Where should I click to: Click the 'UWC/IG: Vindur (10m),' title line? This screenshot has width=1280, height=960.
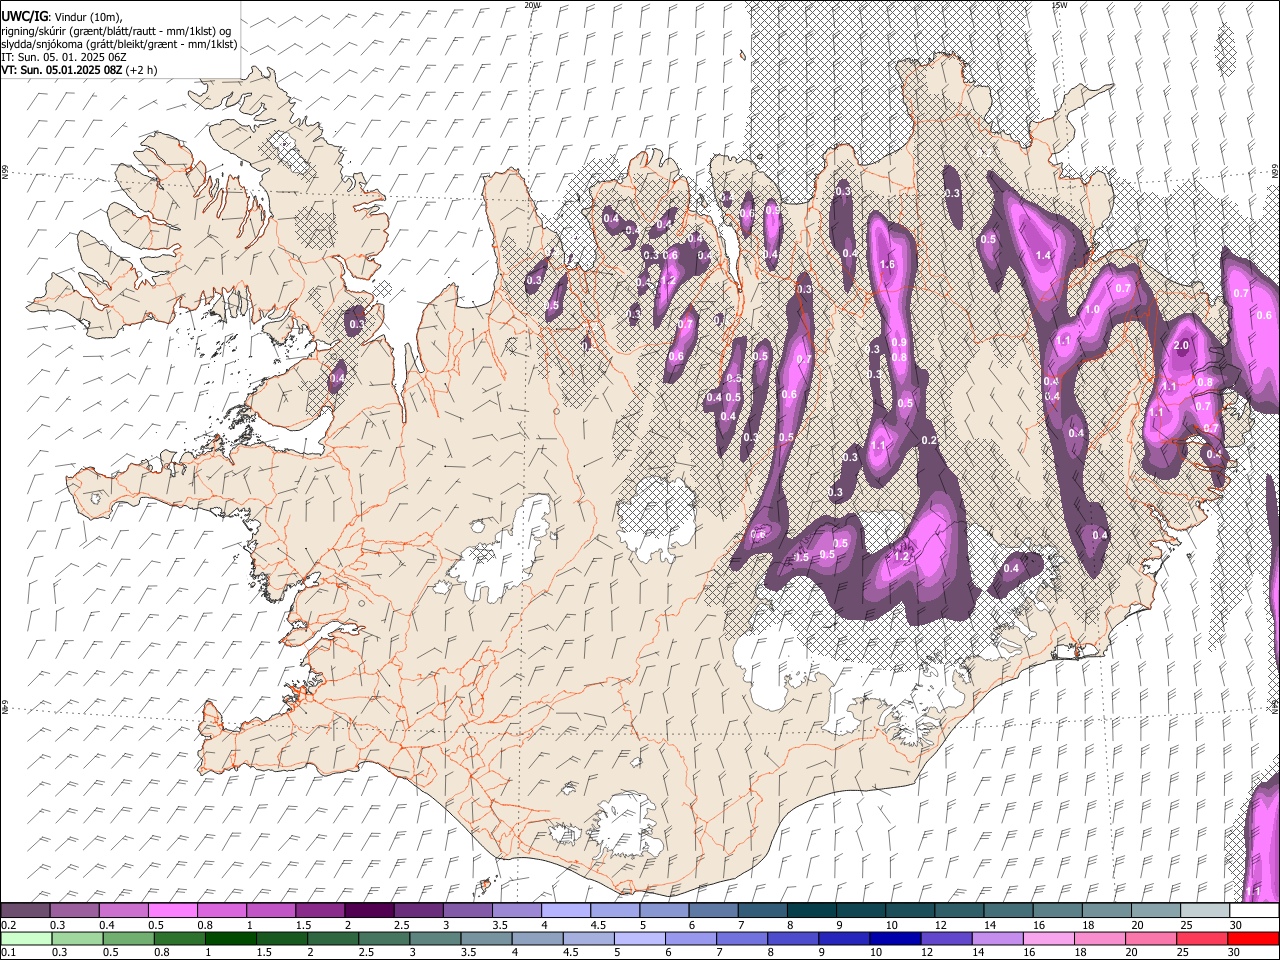click(x=61, y=17)
